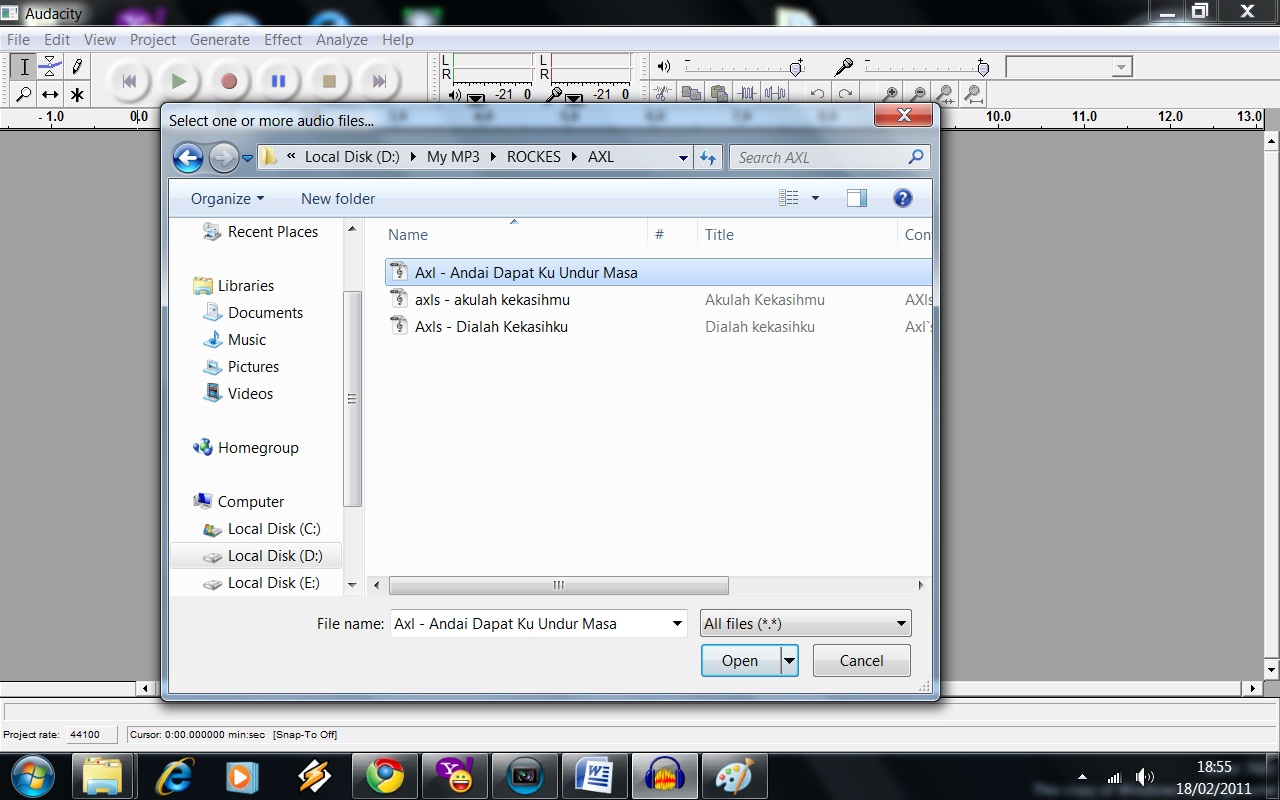Click the Back arrow in file dialog
The image size is (1280, 800).
coord(188,157)
